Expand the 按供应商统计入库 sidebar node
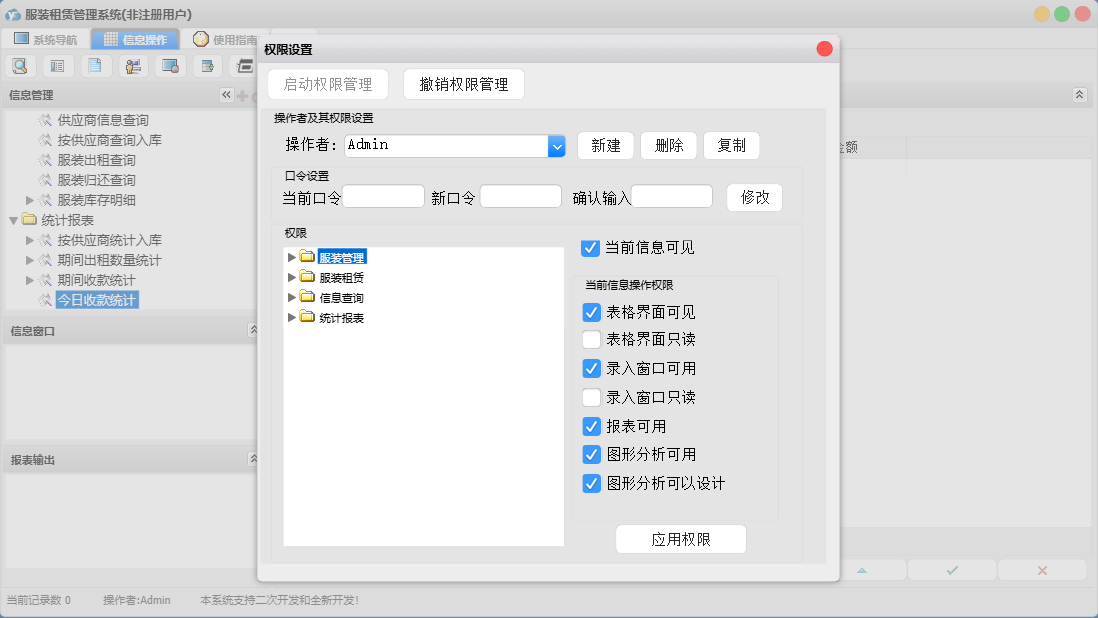The width and height of the screenshot is (1098, 618). point(29,240)
